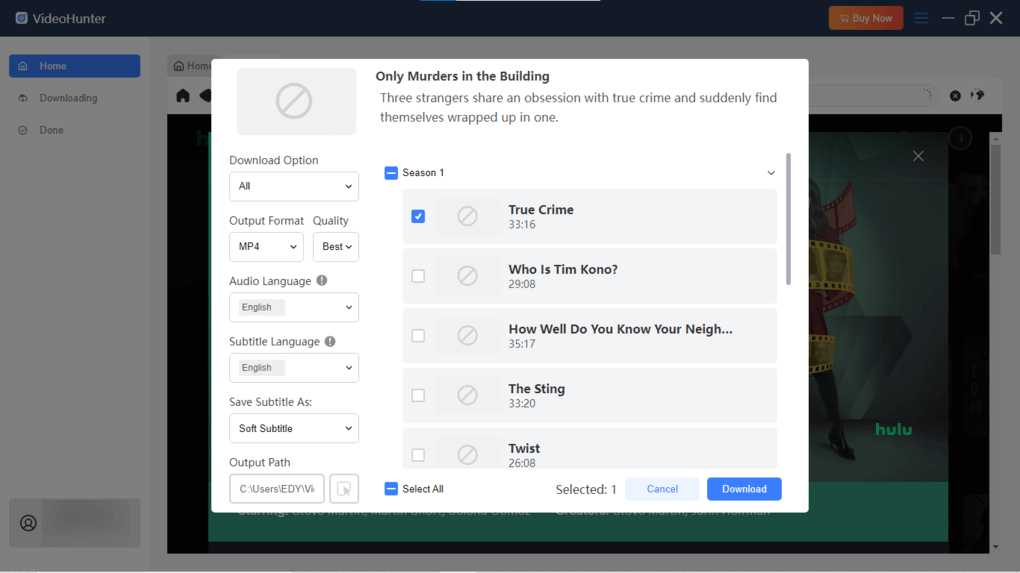
Task: Toggle the Select All checkbox
Action: pos(391,488)
